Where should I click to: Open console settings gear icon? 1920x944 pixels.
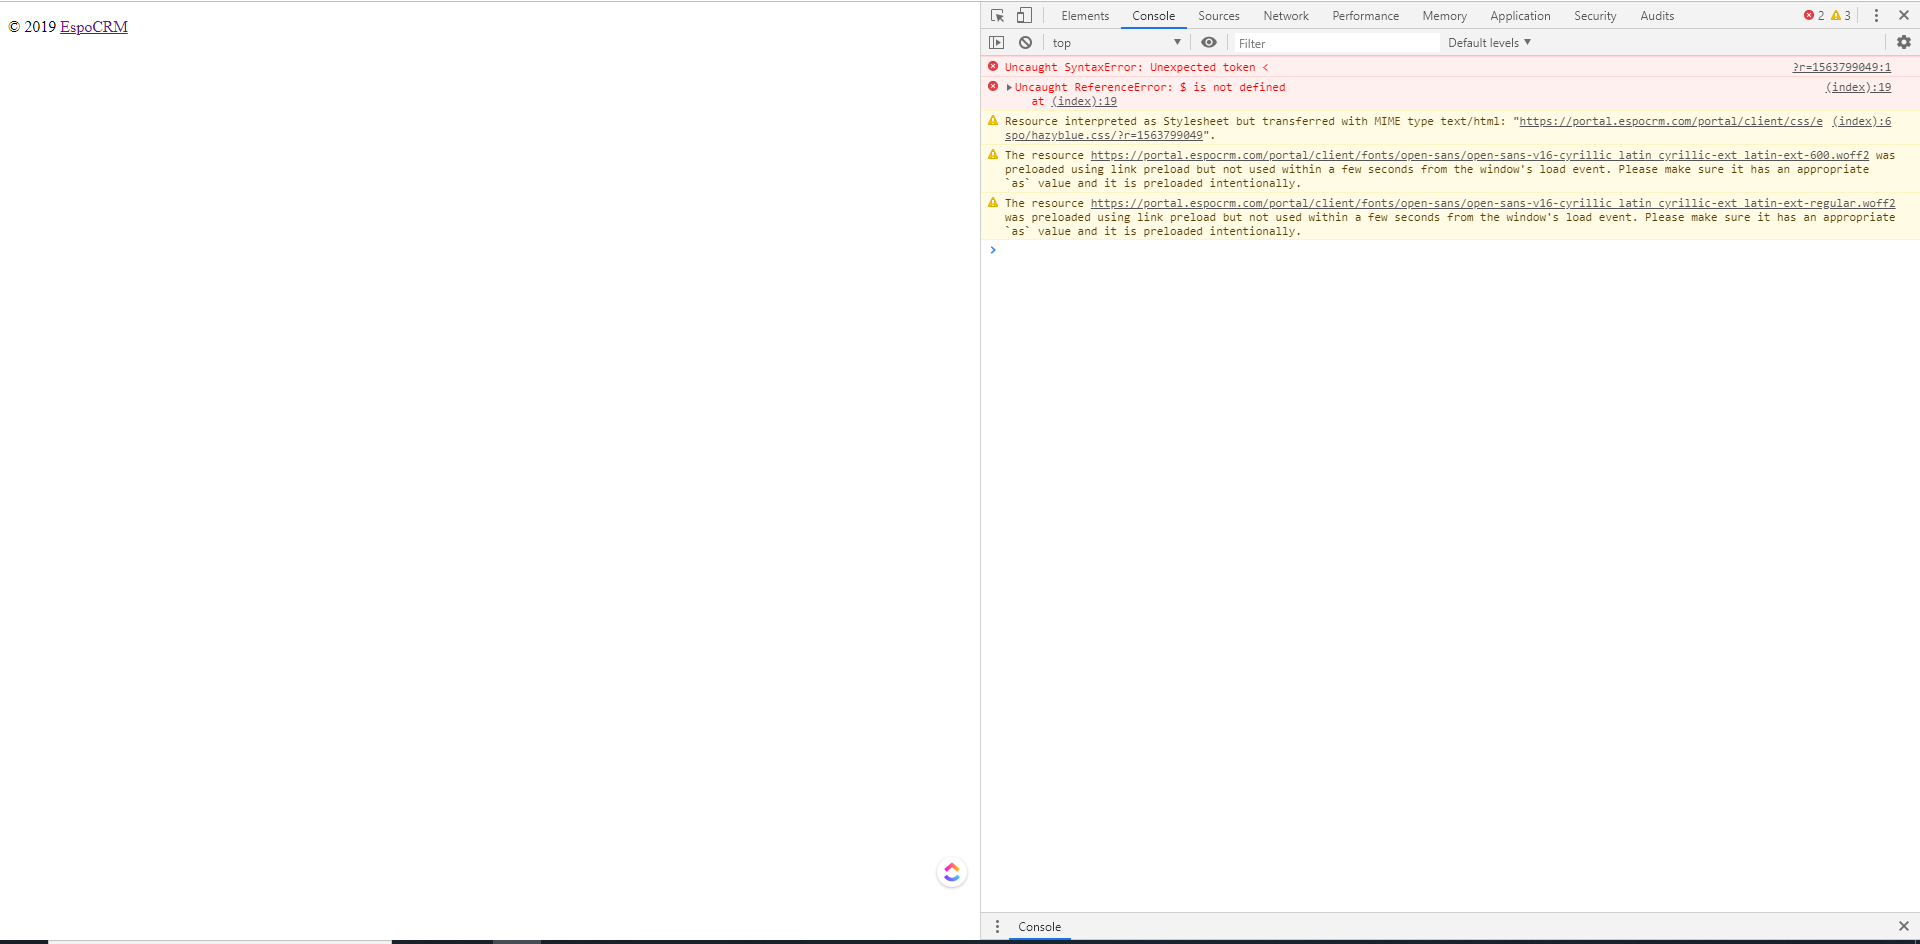[1903, 43]
